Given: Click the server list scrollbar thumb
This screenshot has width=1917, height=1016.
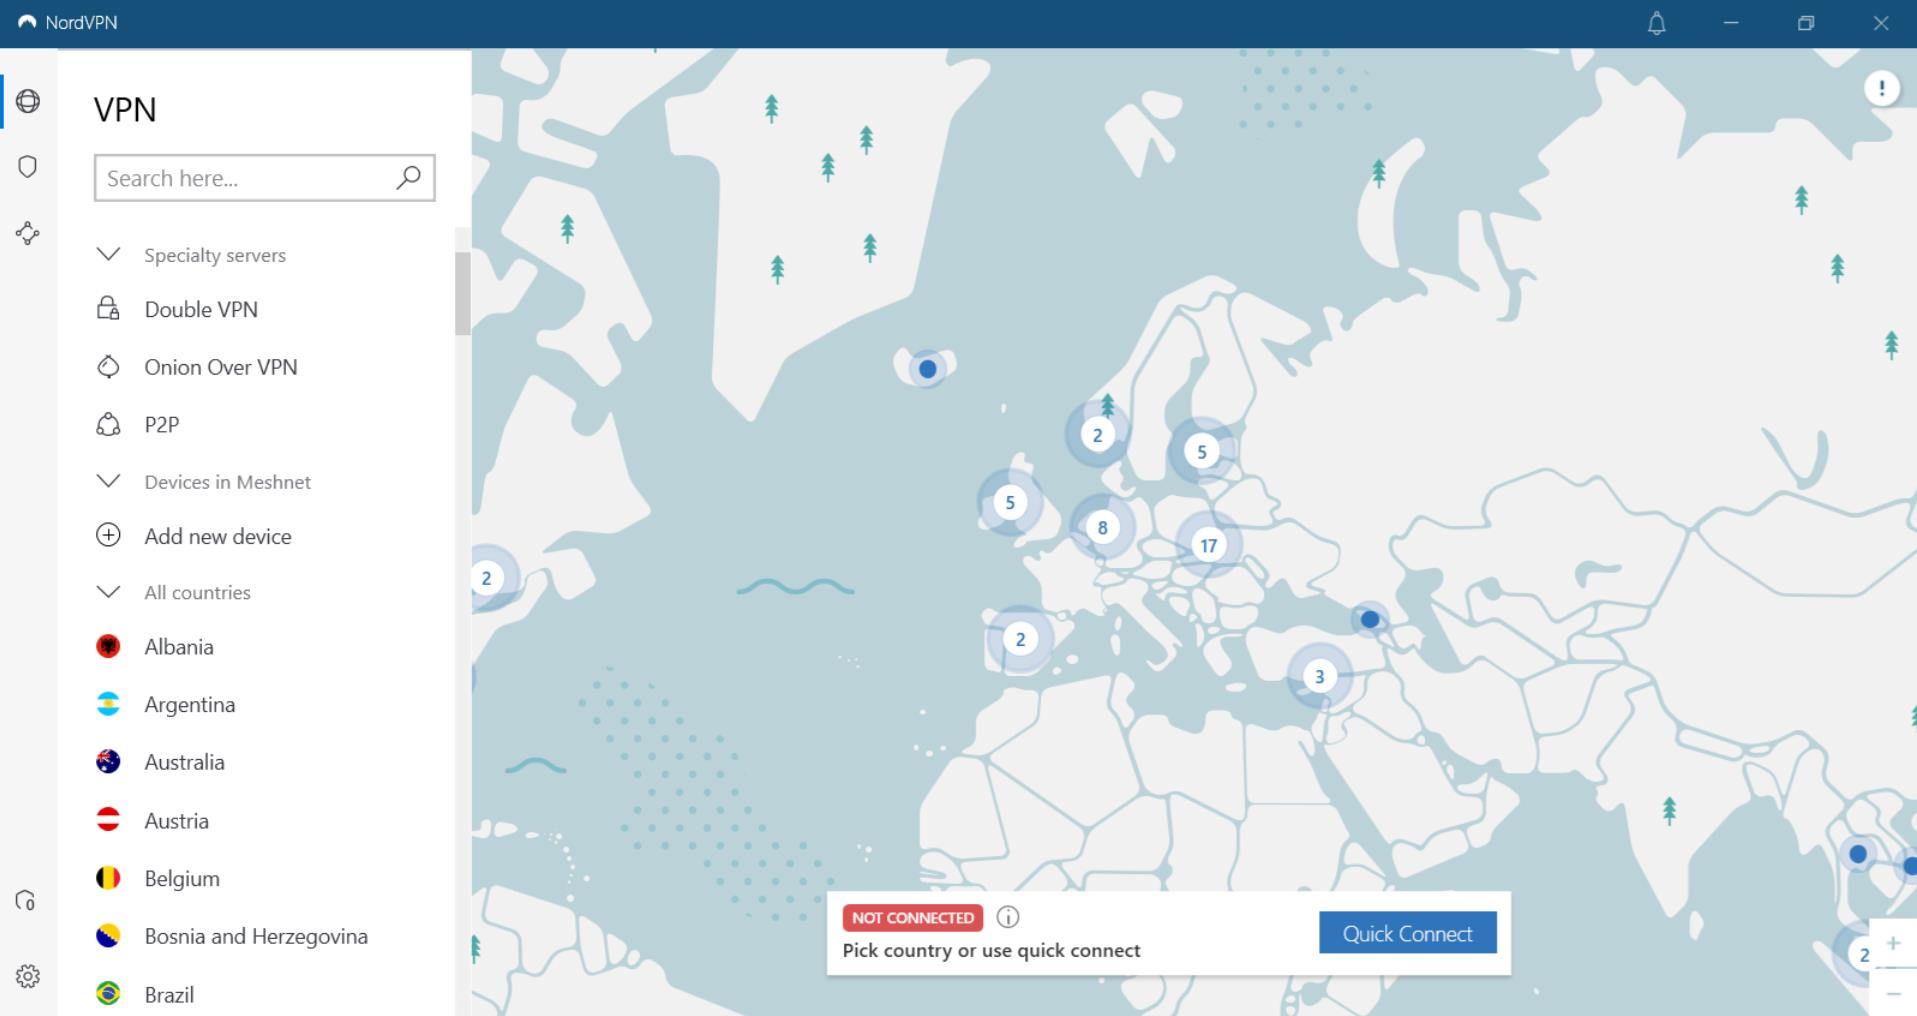Looking at the screenshot, I should pos(462,293).
